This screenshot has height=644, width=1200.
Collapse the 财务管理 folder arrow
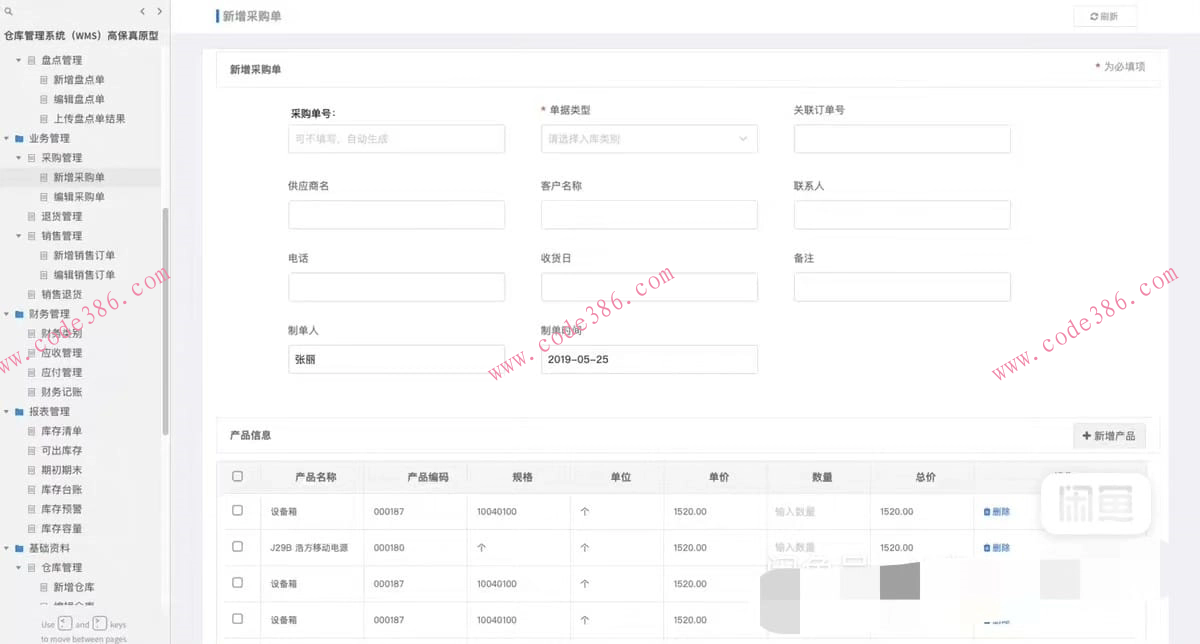click(x=7, y=314)
